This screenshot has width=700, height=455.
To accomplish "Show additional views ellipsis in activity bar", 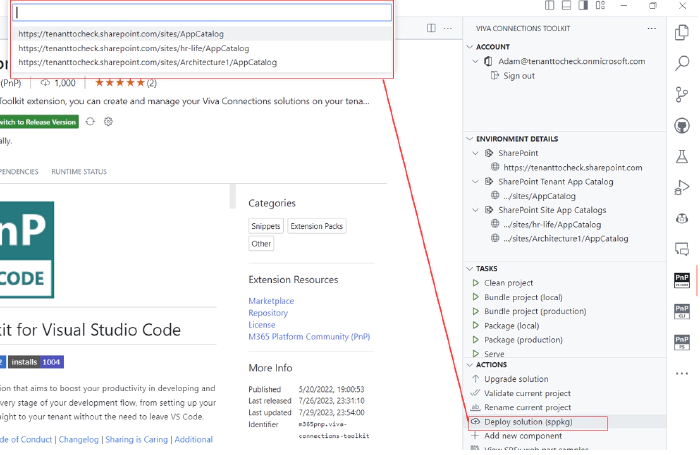I will [x=682, y=373].
